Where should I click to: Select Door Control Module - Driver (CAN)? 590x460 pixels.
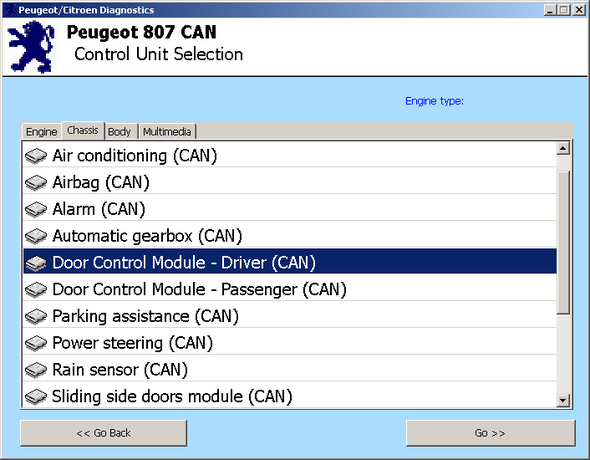(290, 261)
